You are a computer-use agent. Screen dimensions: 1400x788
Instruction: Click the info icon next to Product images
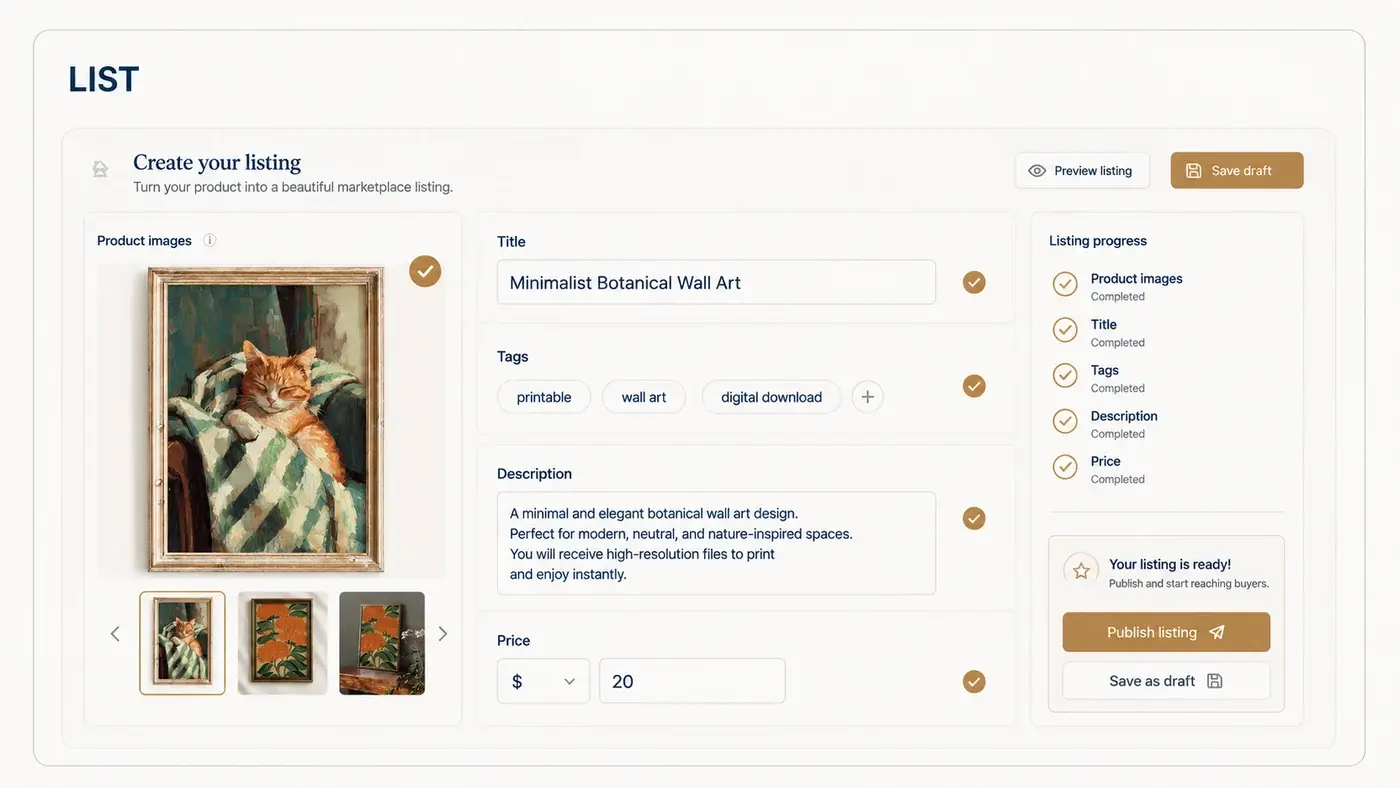[x=210, y=240]
